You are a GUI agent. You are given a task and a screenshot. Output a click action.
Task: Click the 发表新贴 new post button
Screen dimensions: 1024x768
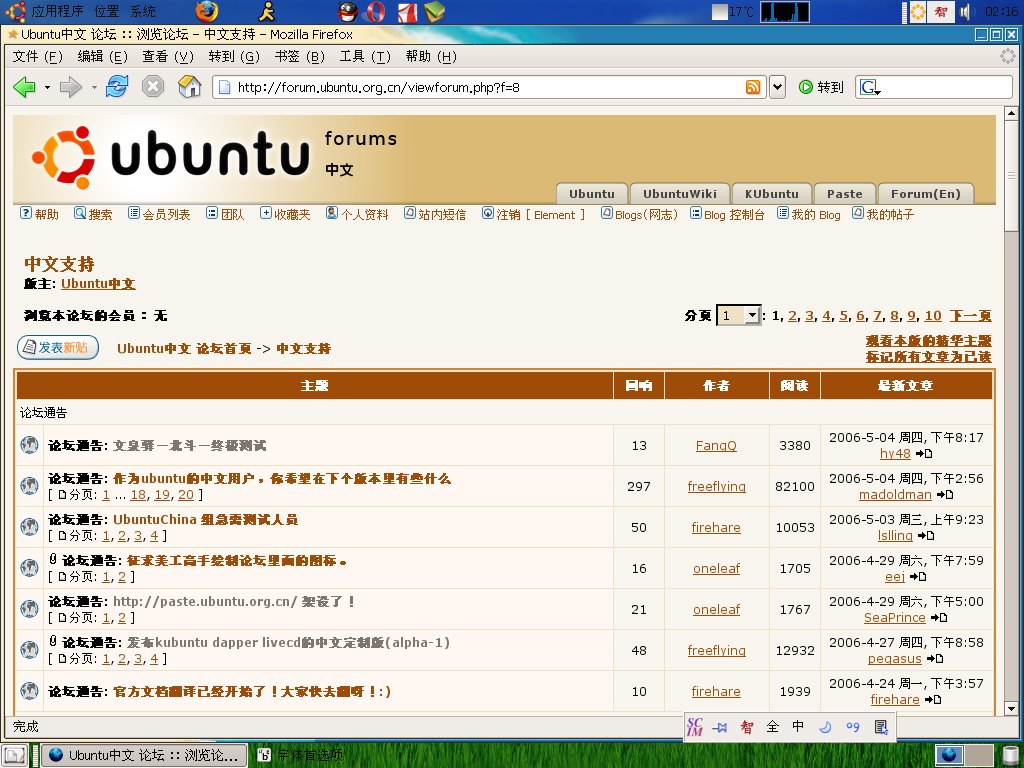click(58, 347)
